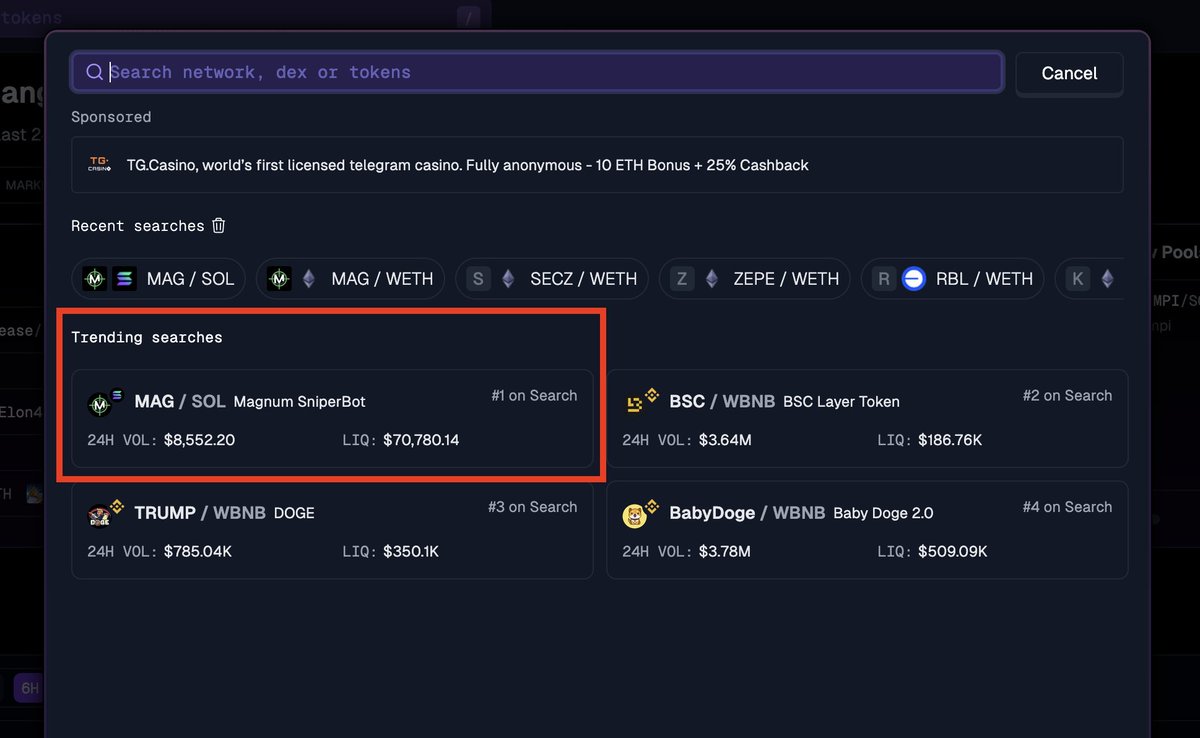Click the 'Trending searches' heading

(147, 337)
